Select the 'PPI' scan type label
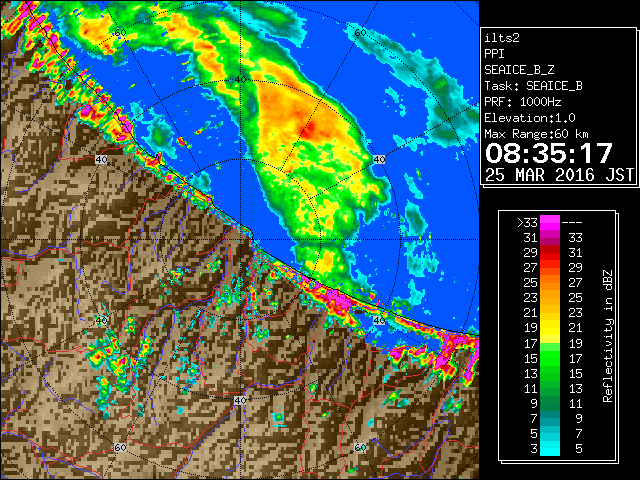Screen dimensions: 640x480 tap(494, 54)
